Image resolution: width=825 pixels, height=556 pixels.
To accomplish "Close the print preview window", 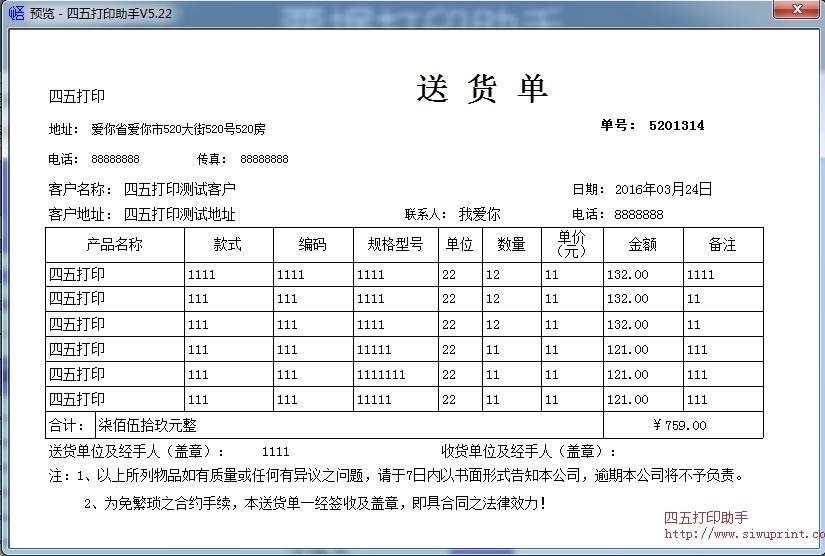I will point(794,10).
